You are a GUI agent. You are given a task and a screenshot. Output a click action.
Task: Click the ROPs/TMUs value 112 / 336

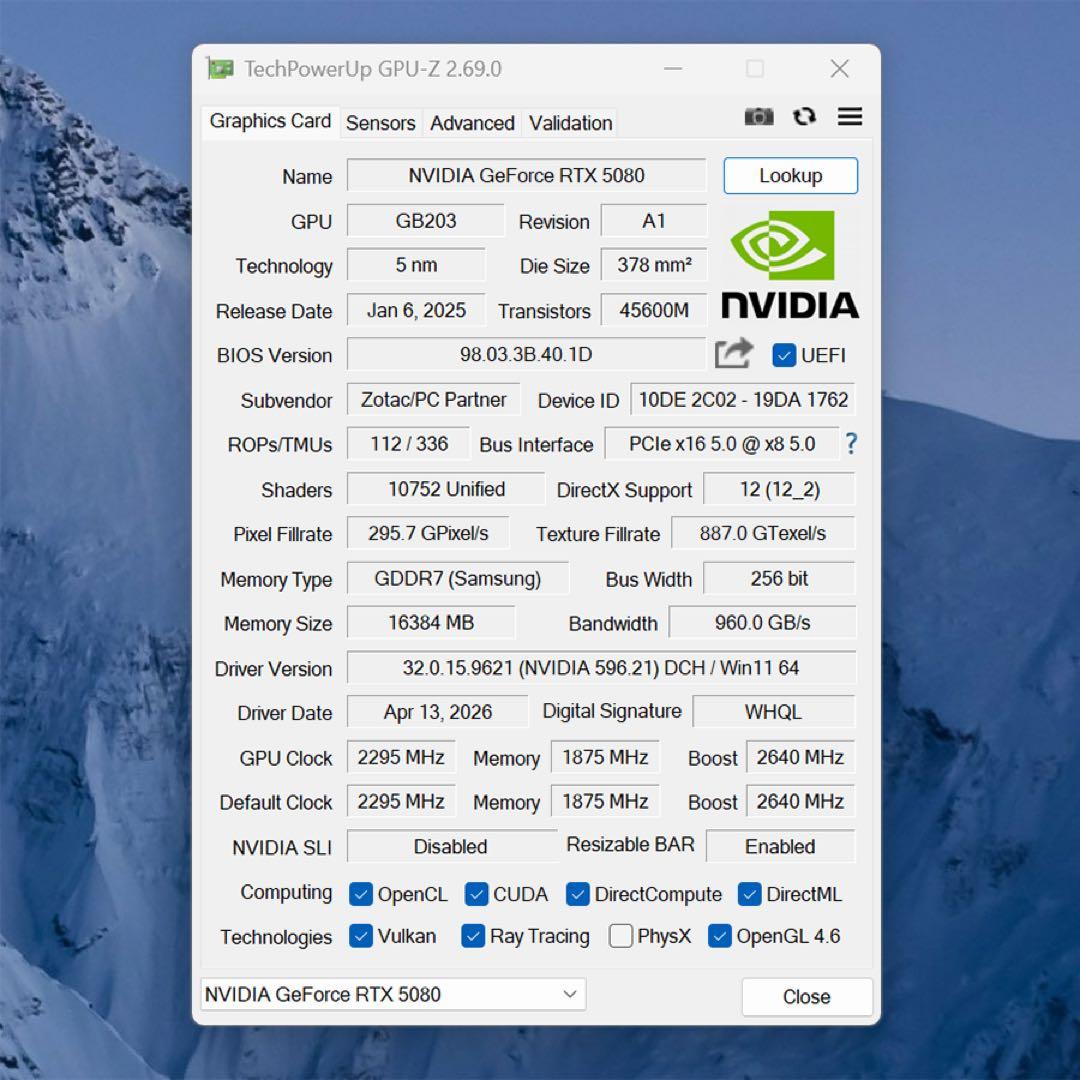tap(408, 444)
